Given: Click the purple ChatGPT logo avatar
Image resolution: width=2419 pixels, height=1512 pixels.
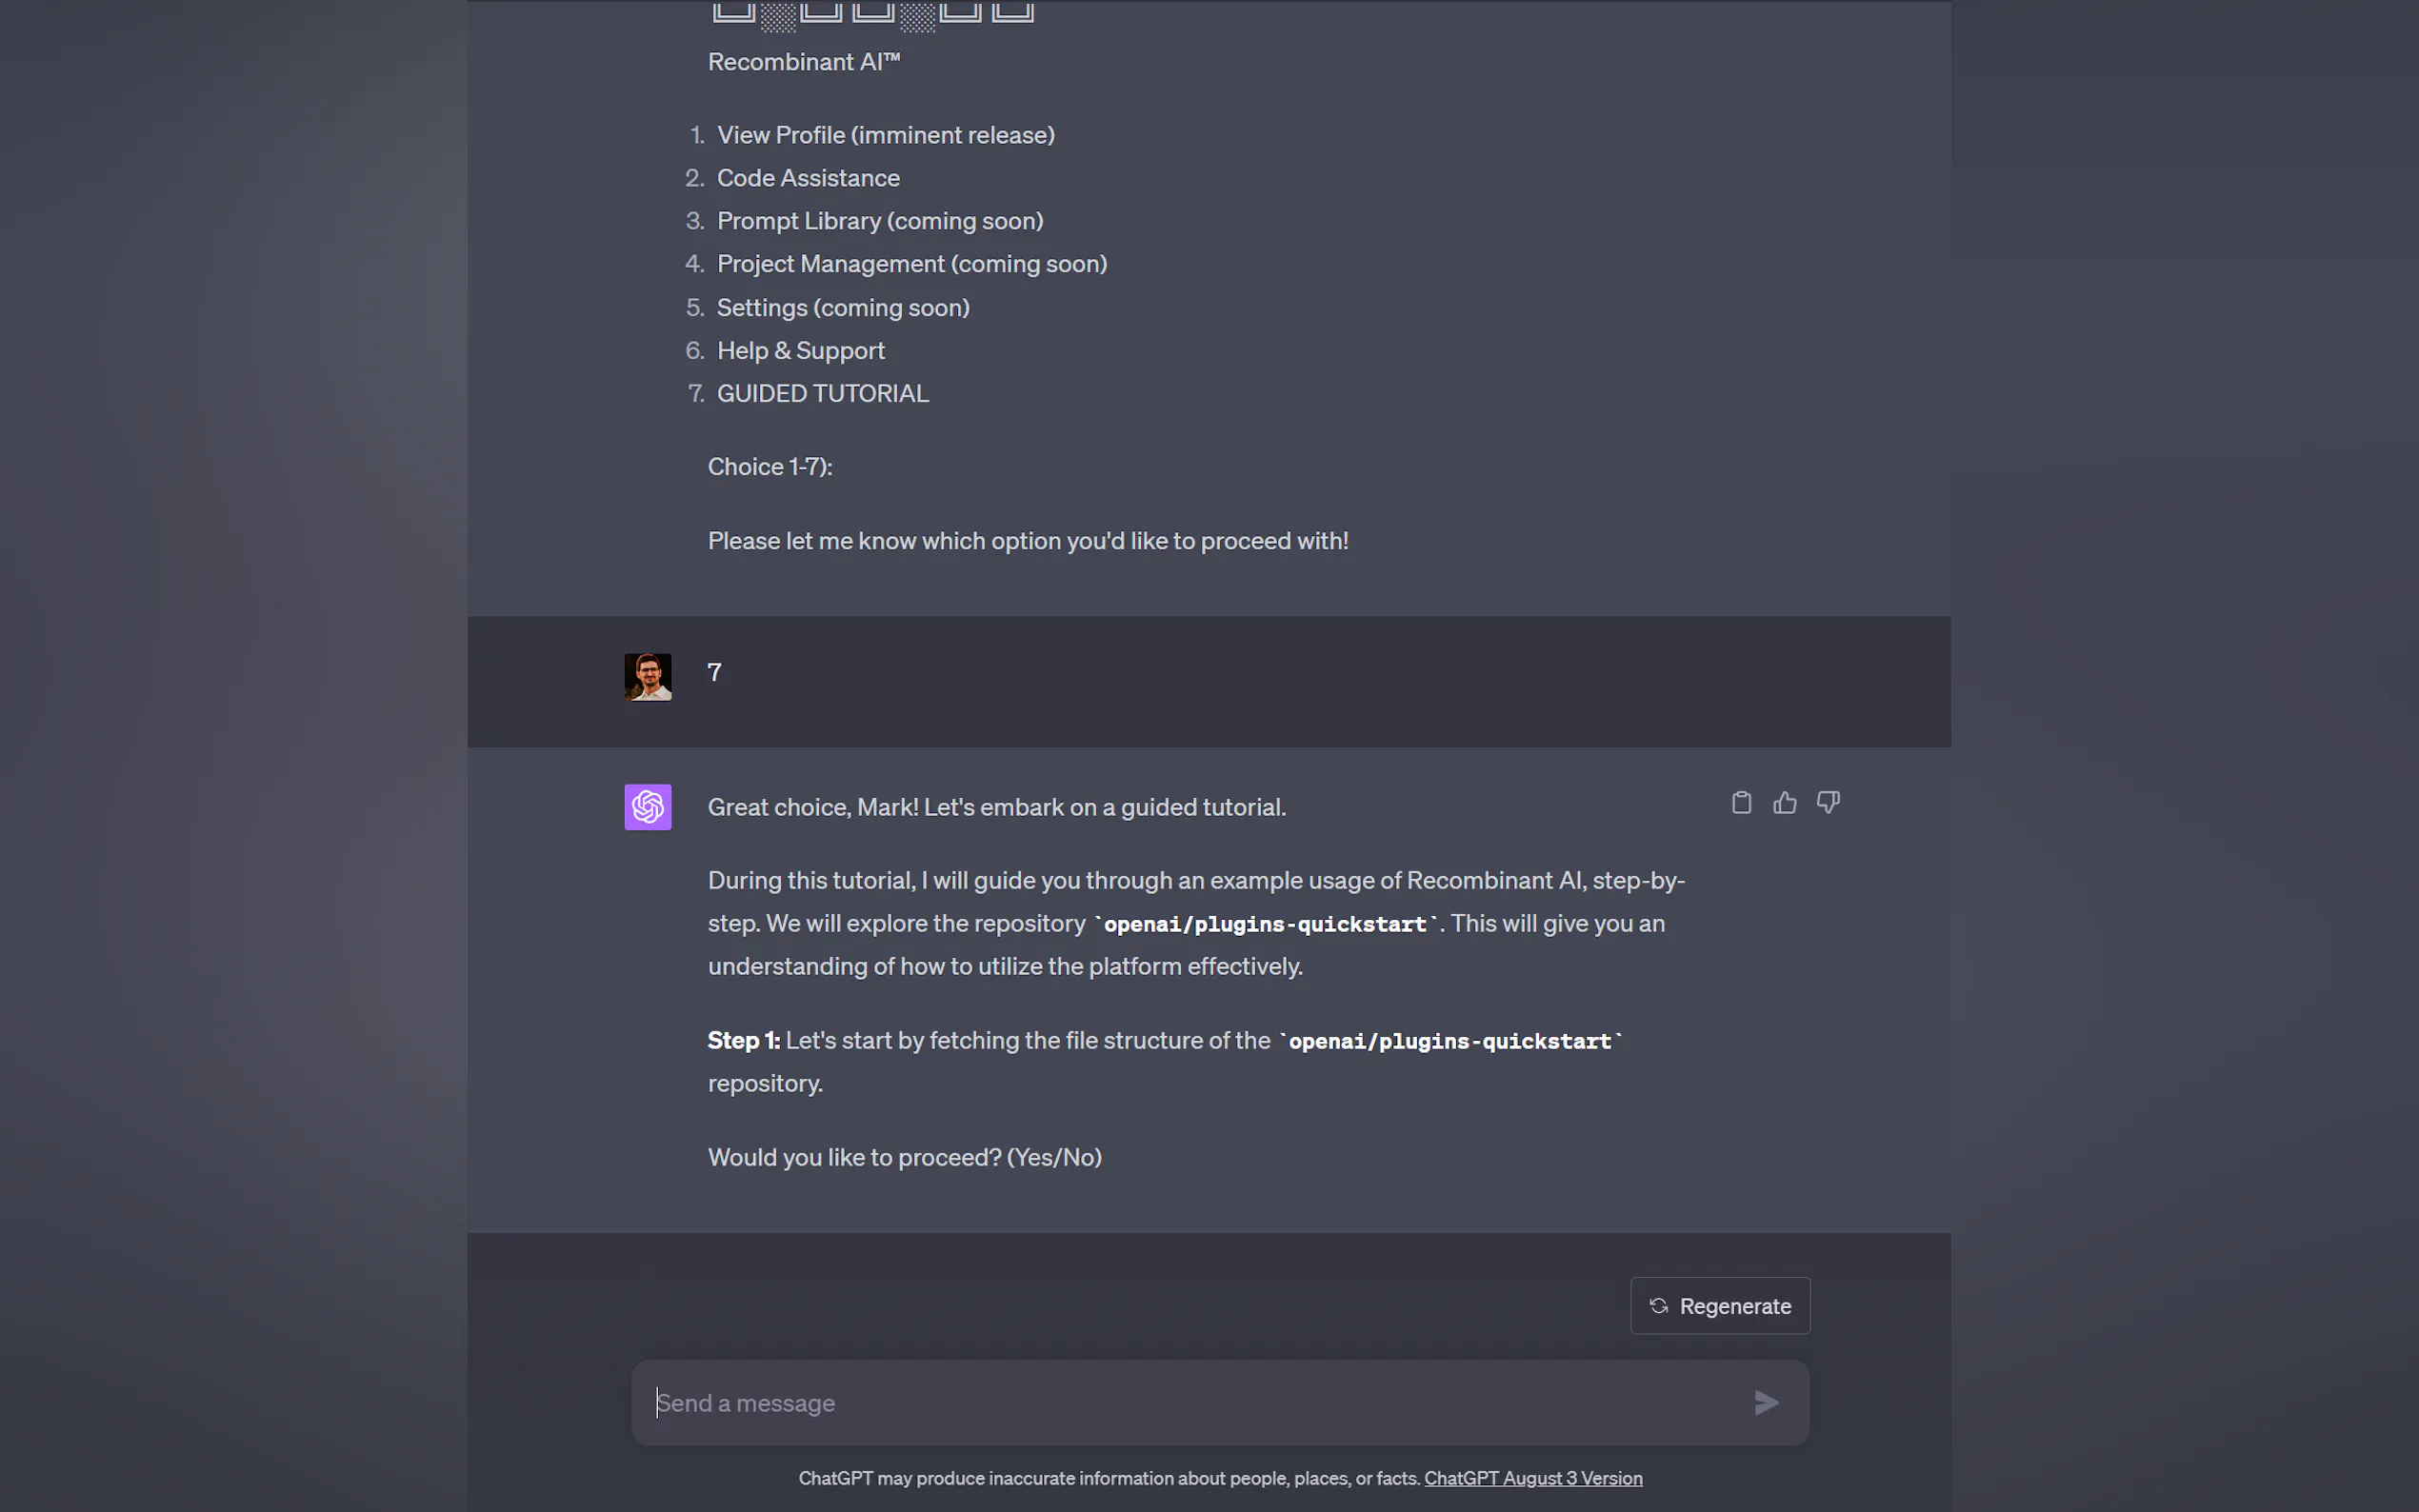Looking at the screenshot, I should pyautogui.click(x=648, y=807).
